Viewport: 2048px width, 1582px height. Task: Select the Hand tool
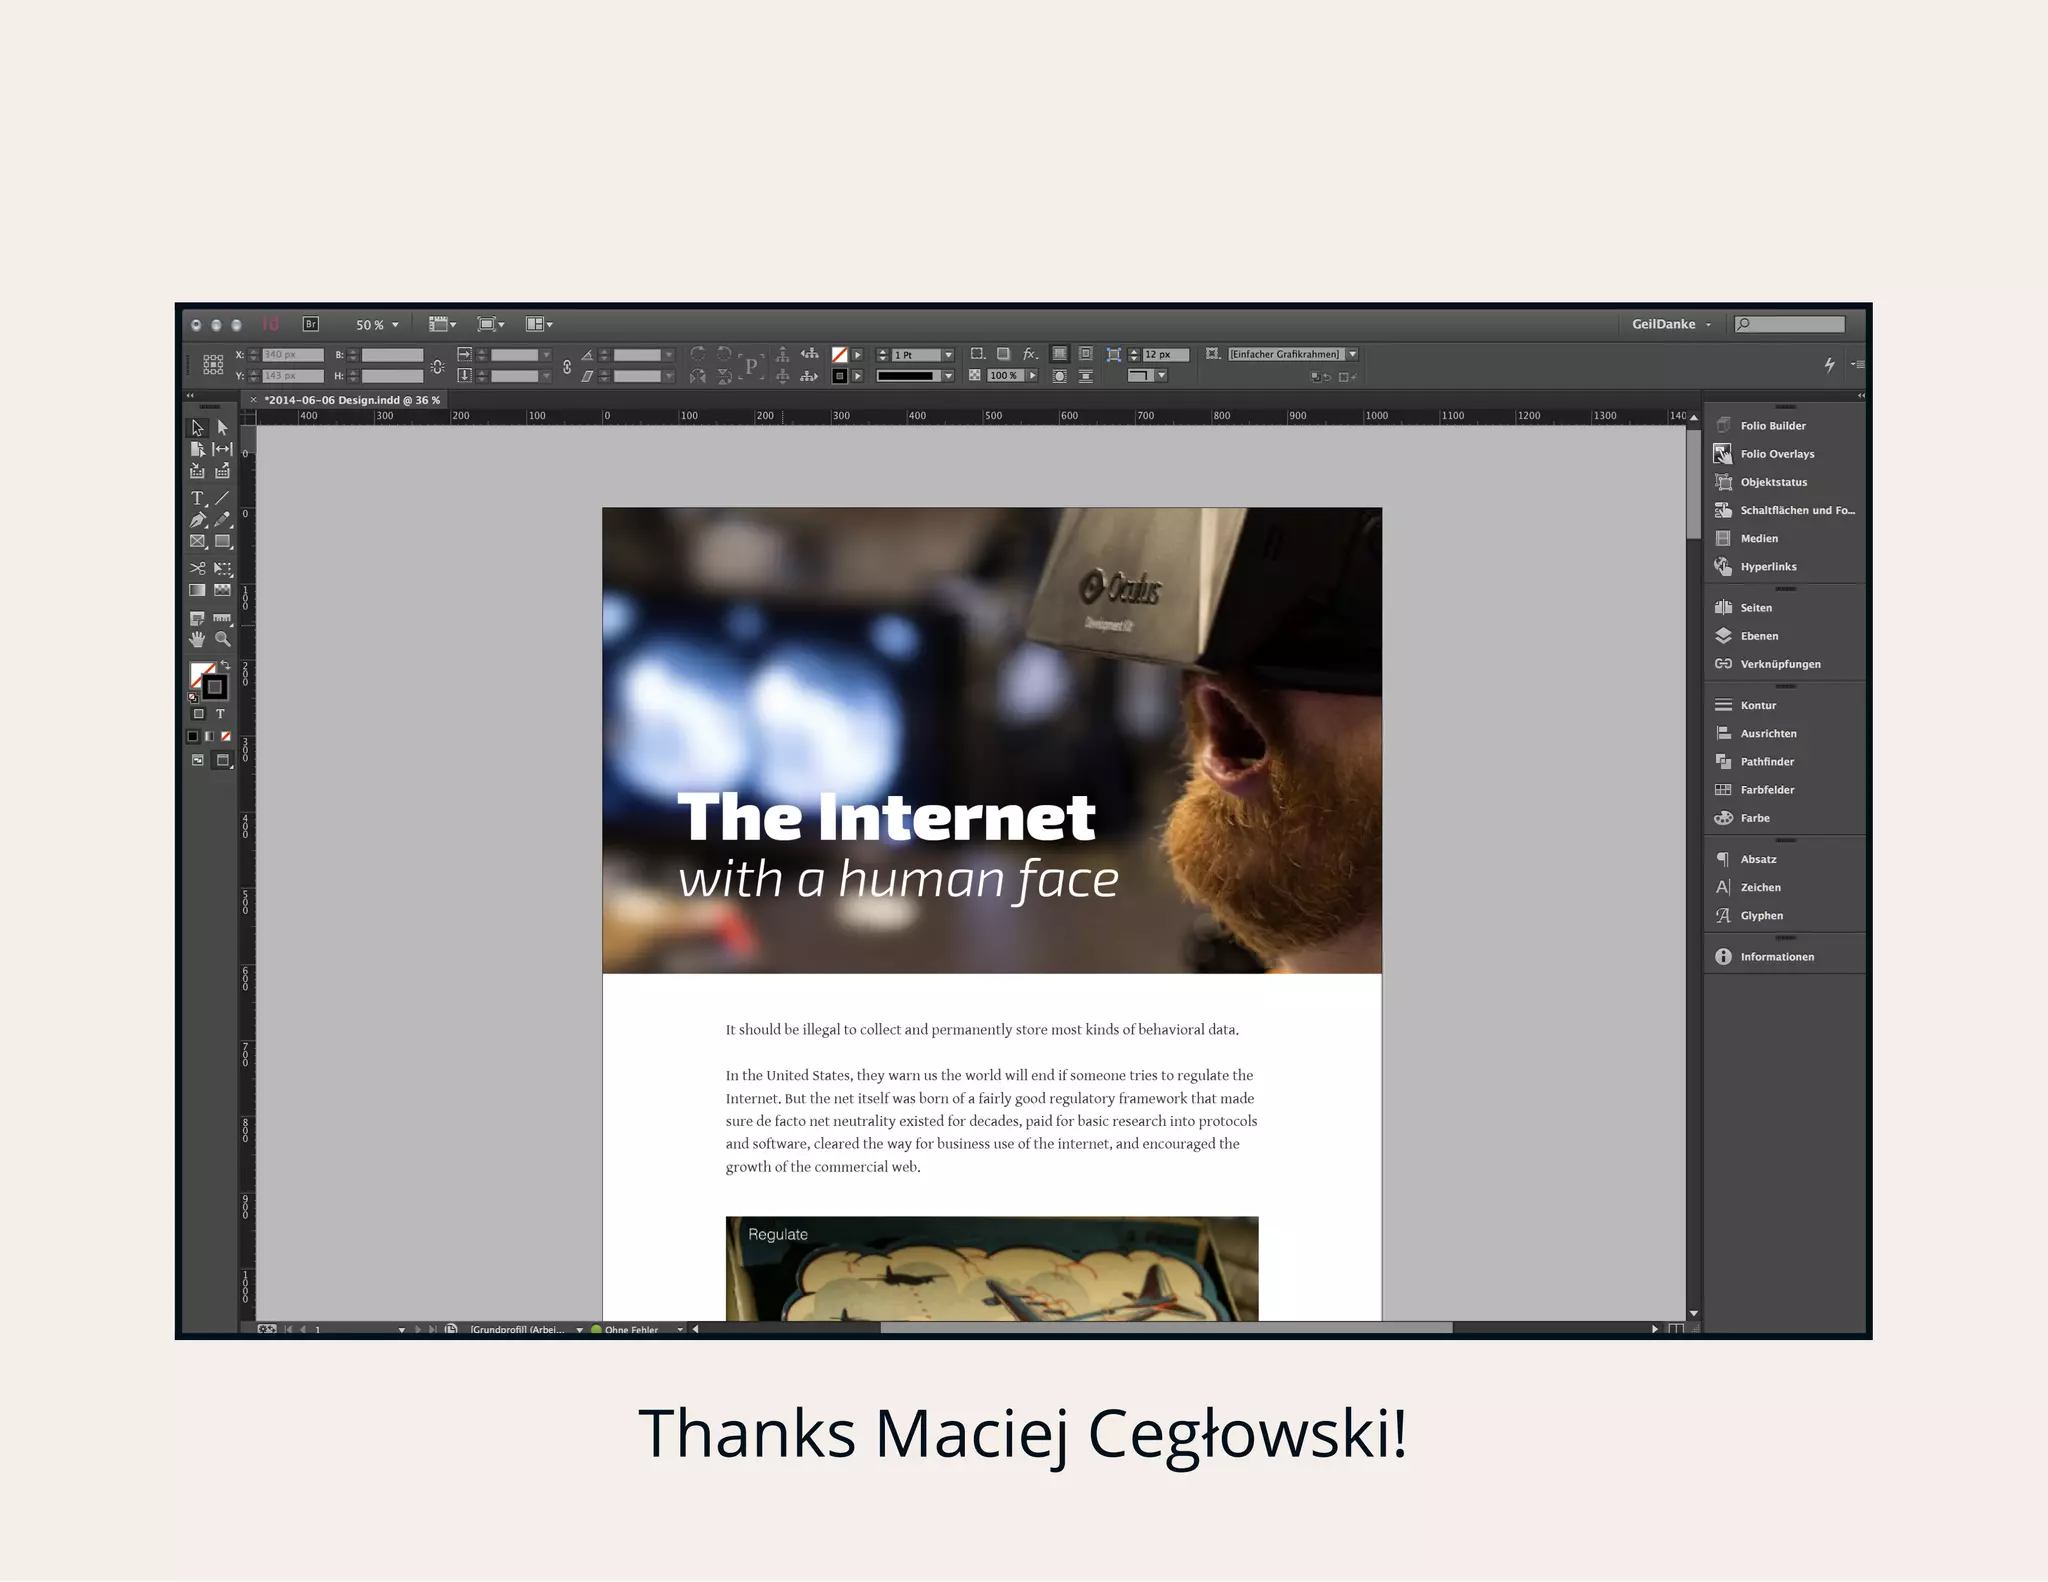tap(198, 639)
